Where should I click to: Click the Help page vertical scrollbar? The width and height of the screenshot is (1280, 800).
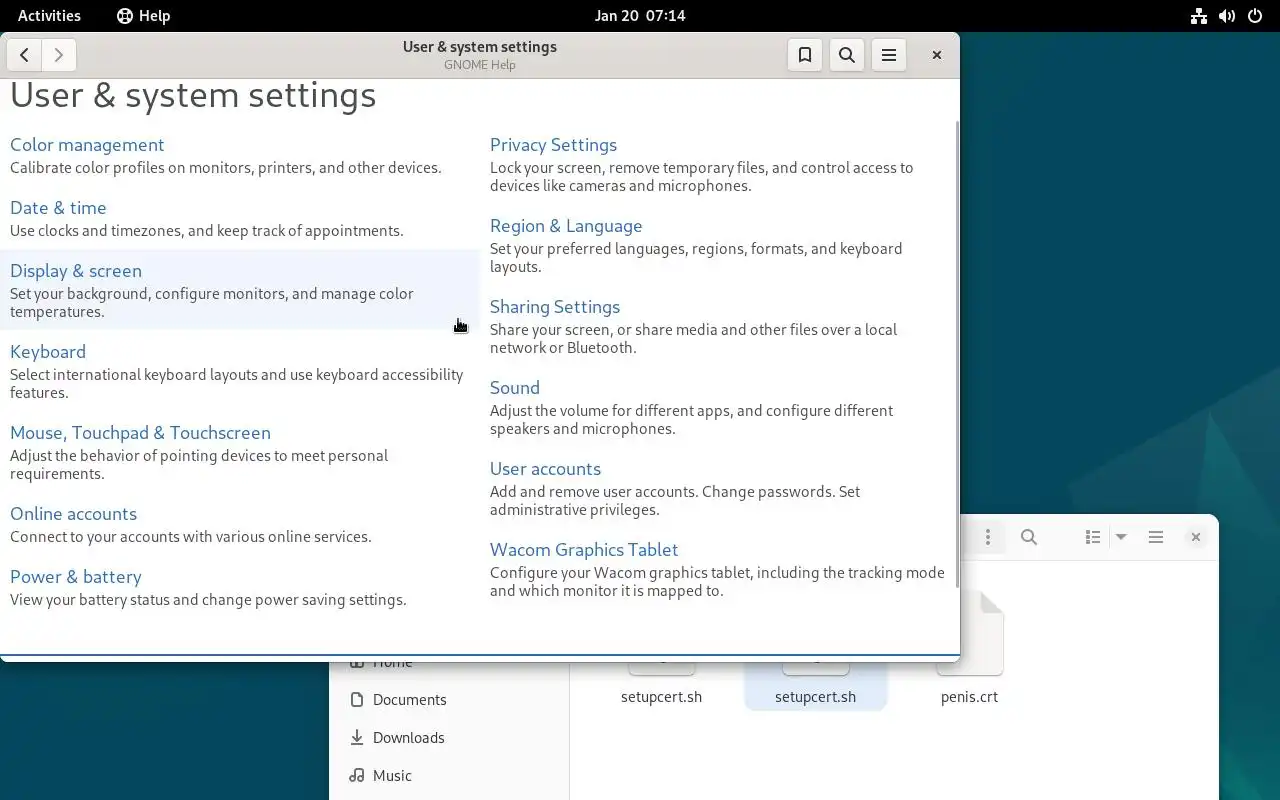(x=957, y=354)
